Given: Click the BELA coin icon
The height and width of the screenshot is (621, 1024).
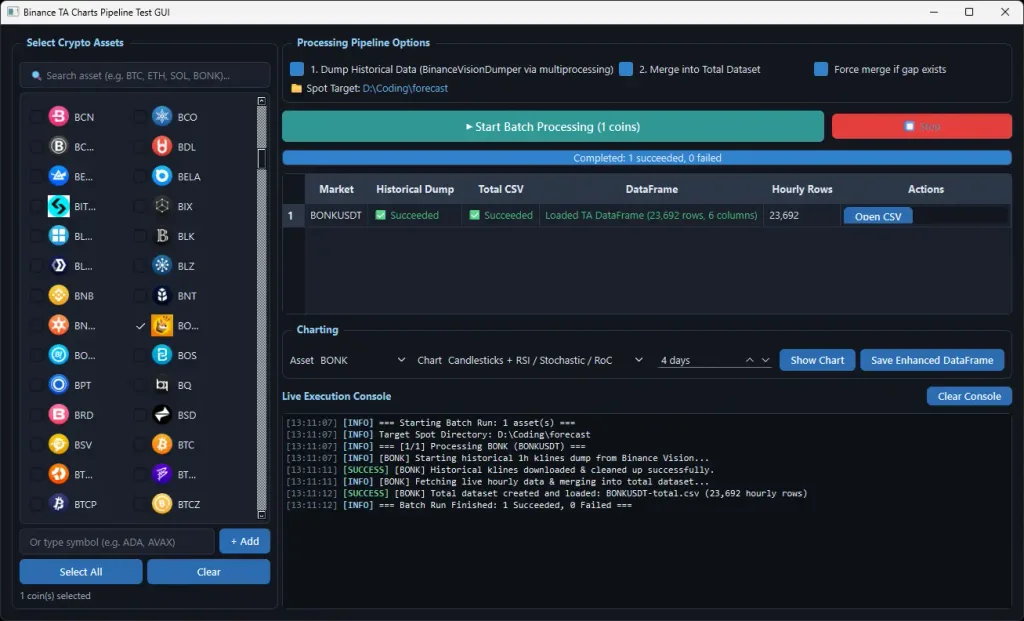Looking at the screenshot, I should [x=162, y=176].
